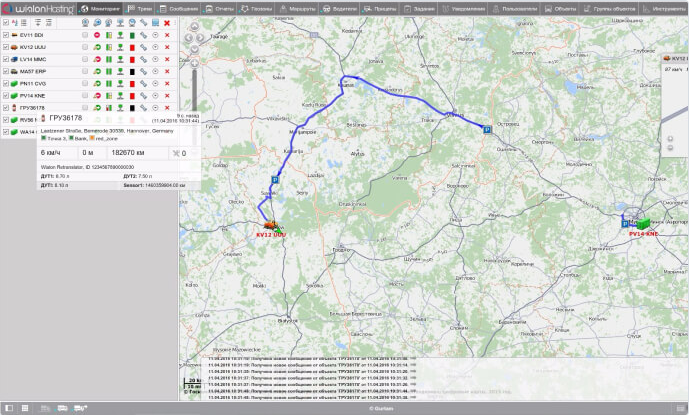Open the Объекты tab
The height and width of the screenshot is (415, 690).
click(x=561, y=9)
